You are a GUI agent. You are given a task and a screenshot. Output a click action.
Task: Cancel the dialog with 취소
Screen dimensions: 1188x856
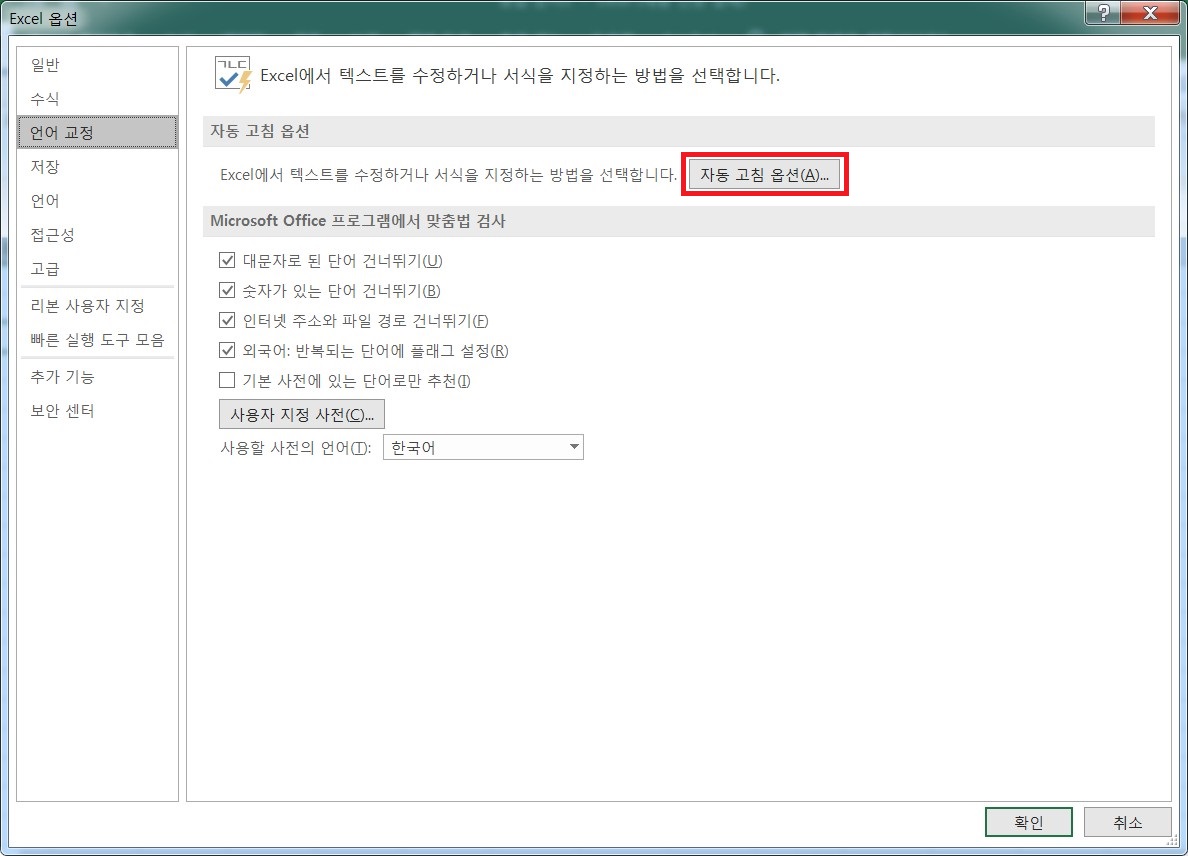(1128, 821)
